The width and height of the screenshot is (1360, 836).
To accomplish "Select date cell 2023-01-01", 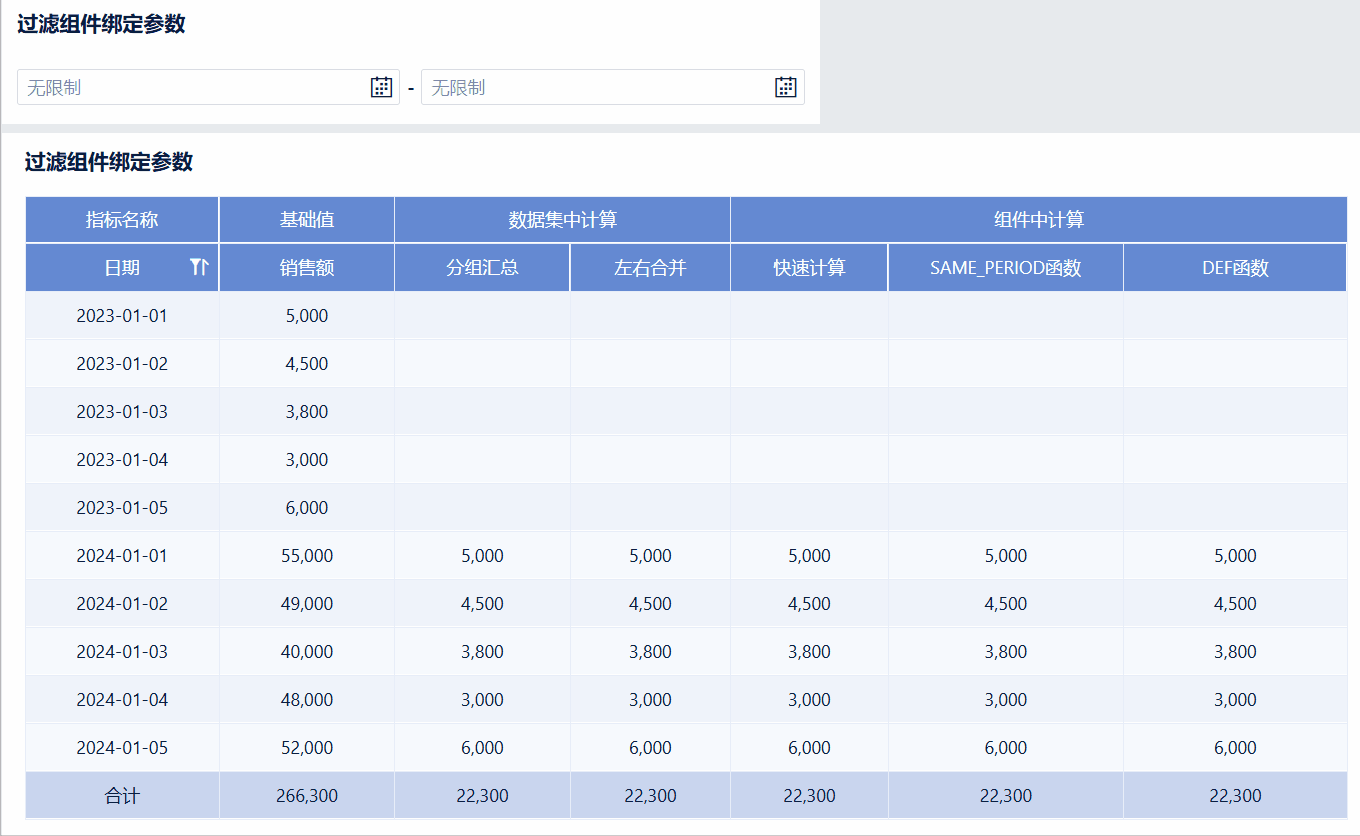I will tap(122, 316).
